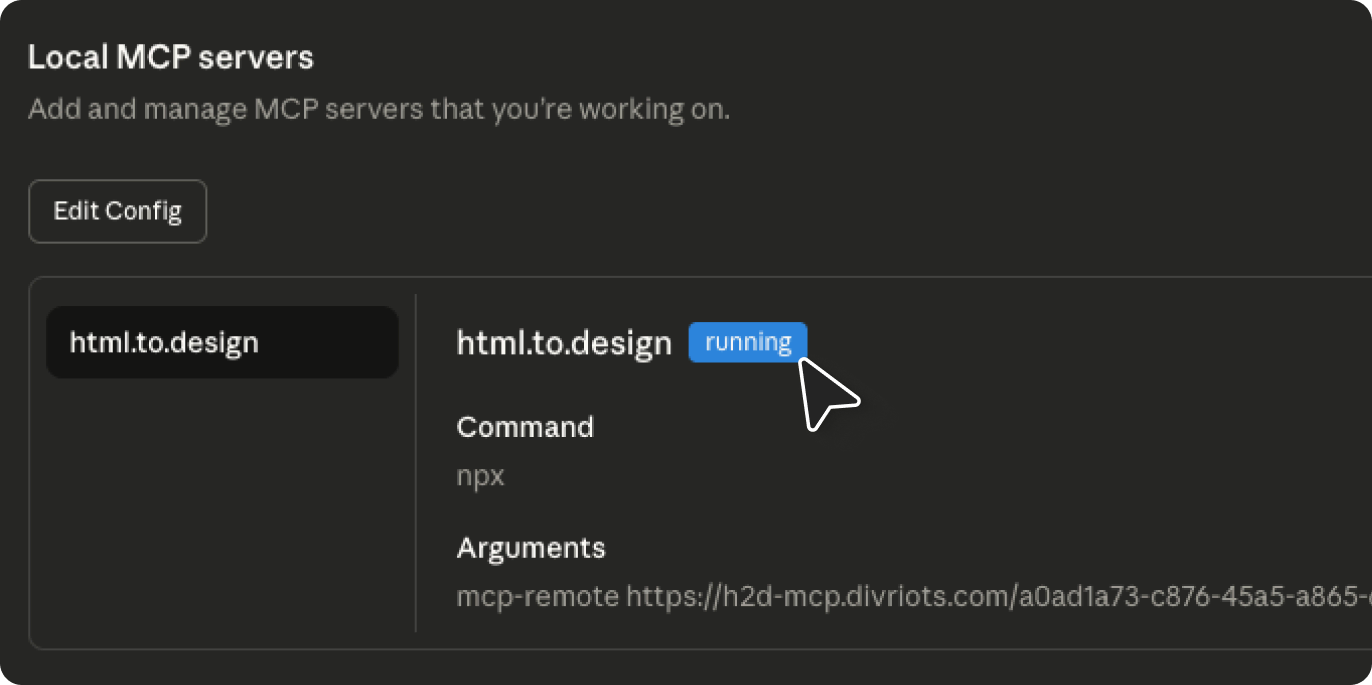Click the mcp-remote argument text

pyautogui.click(x=537, y=596)
